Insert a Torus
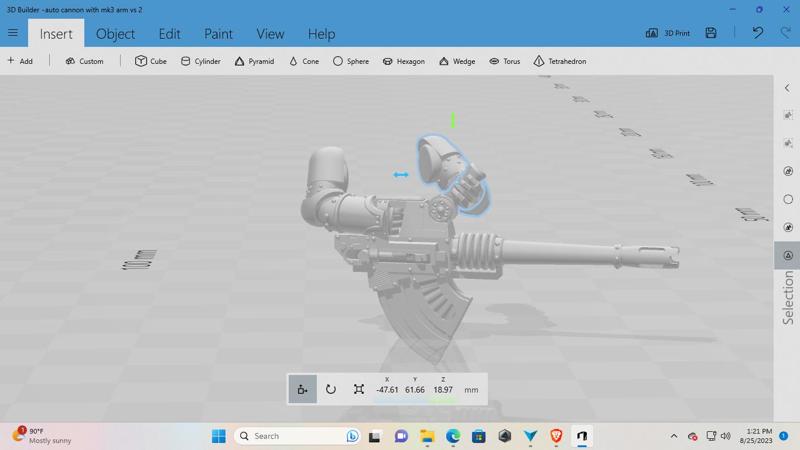The height and width of the screenshot is (450, 800). 505,61
